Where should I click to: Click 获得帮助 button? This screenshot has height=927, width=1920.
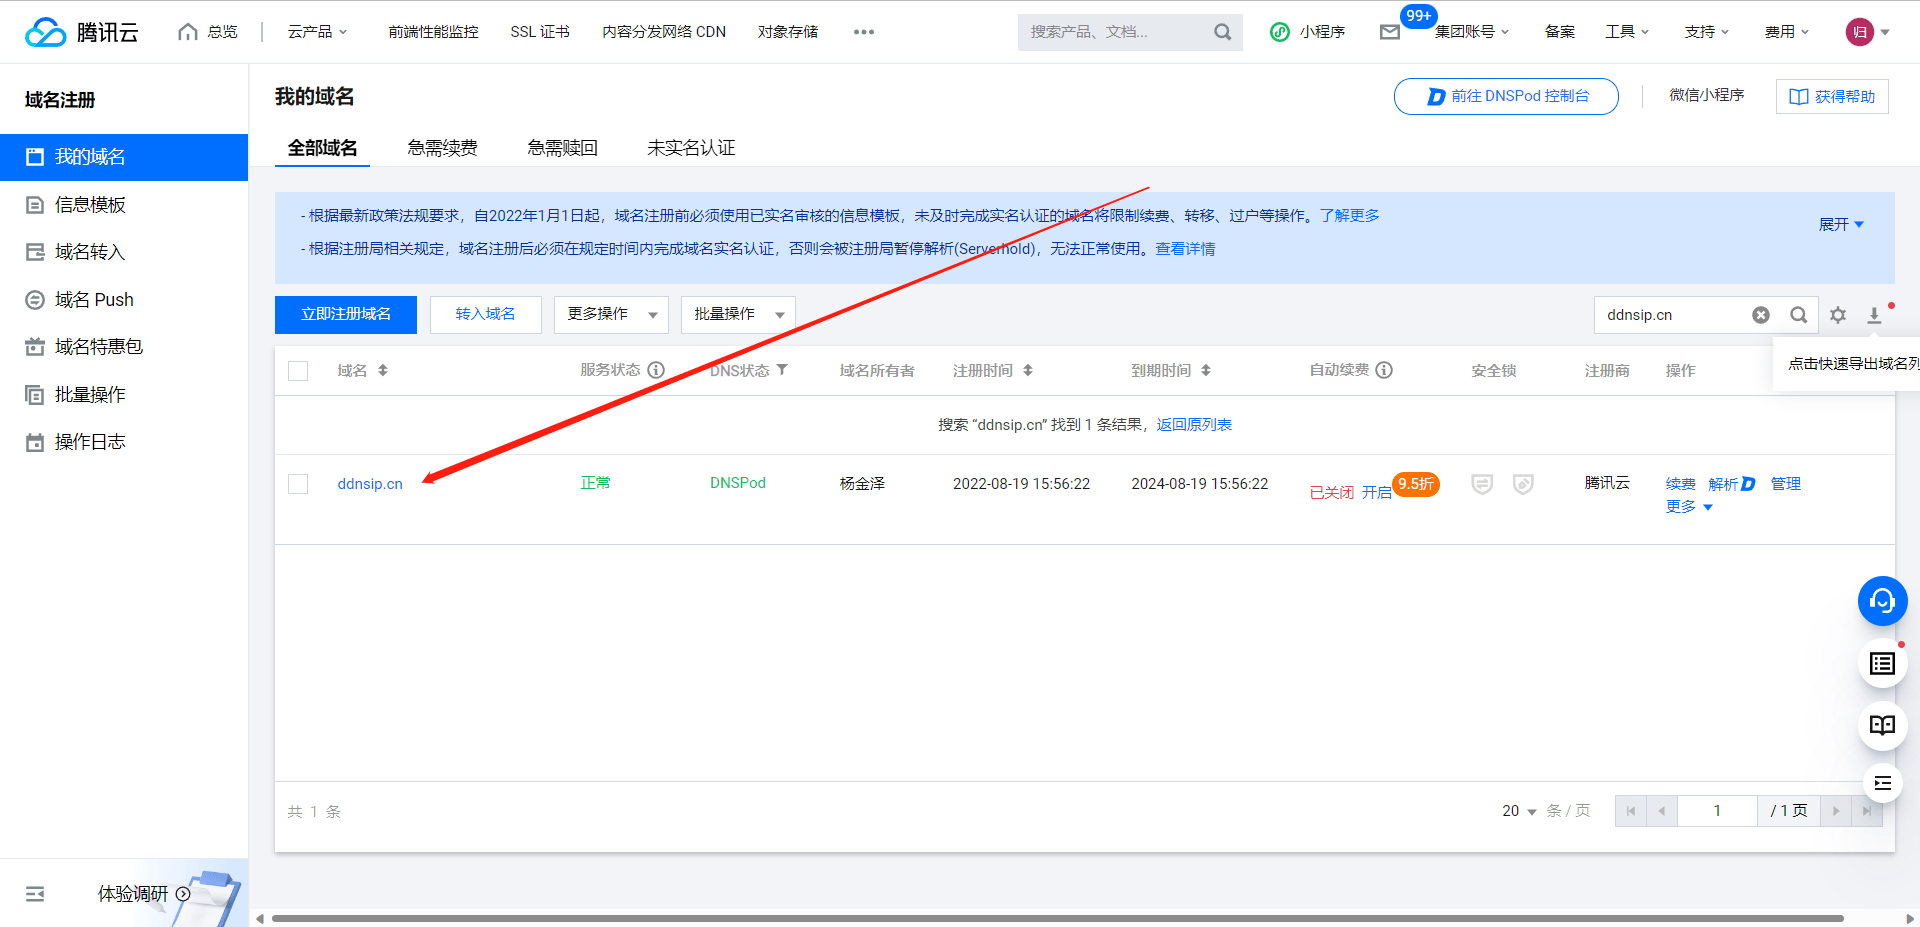[x=1832, y=97]
